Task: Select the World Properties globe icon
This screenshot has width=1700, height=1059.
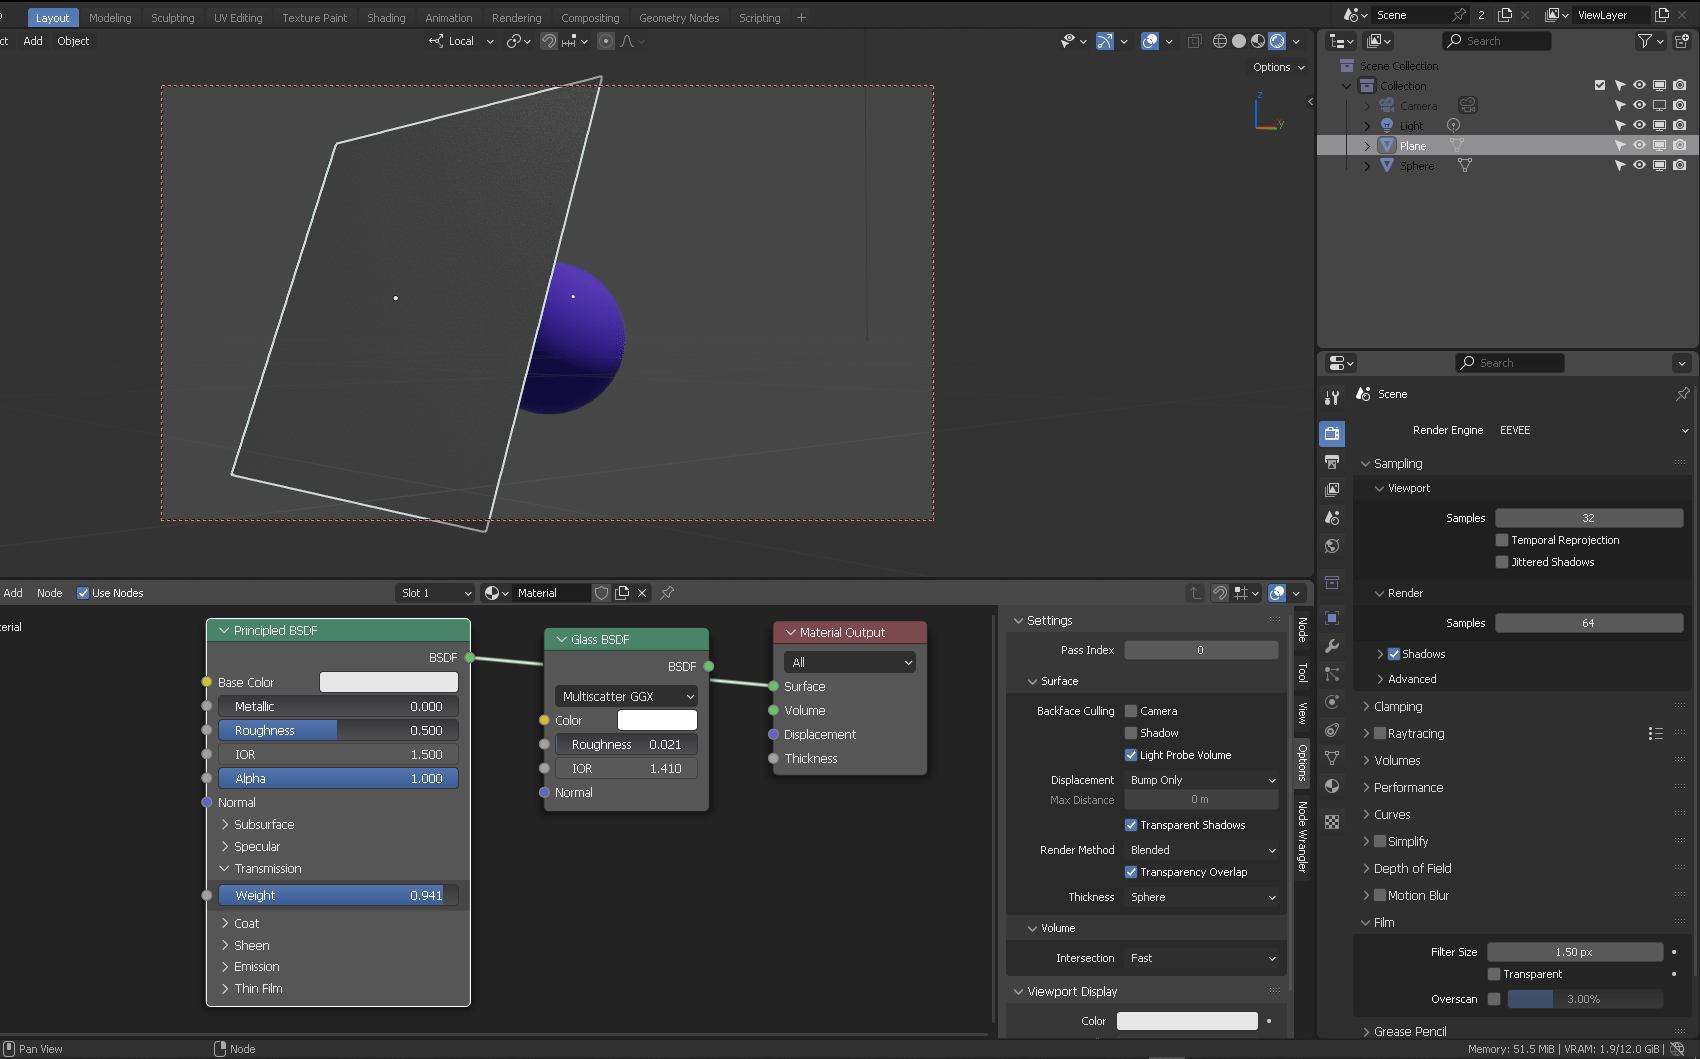Action: pyautogui.click(x=1332, y=547)
